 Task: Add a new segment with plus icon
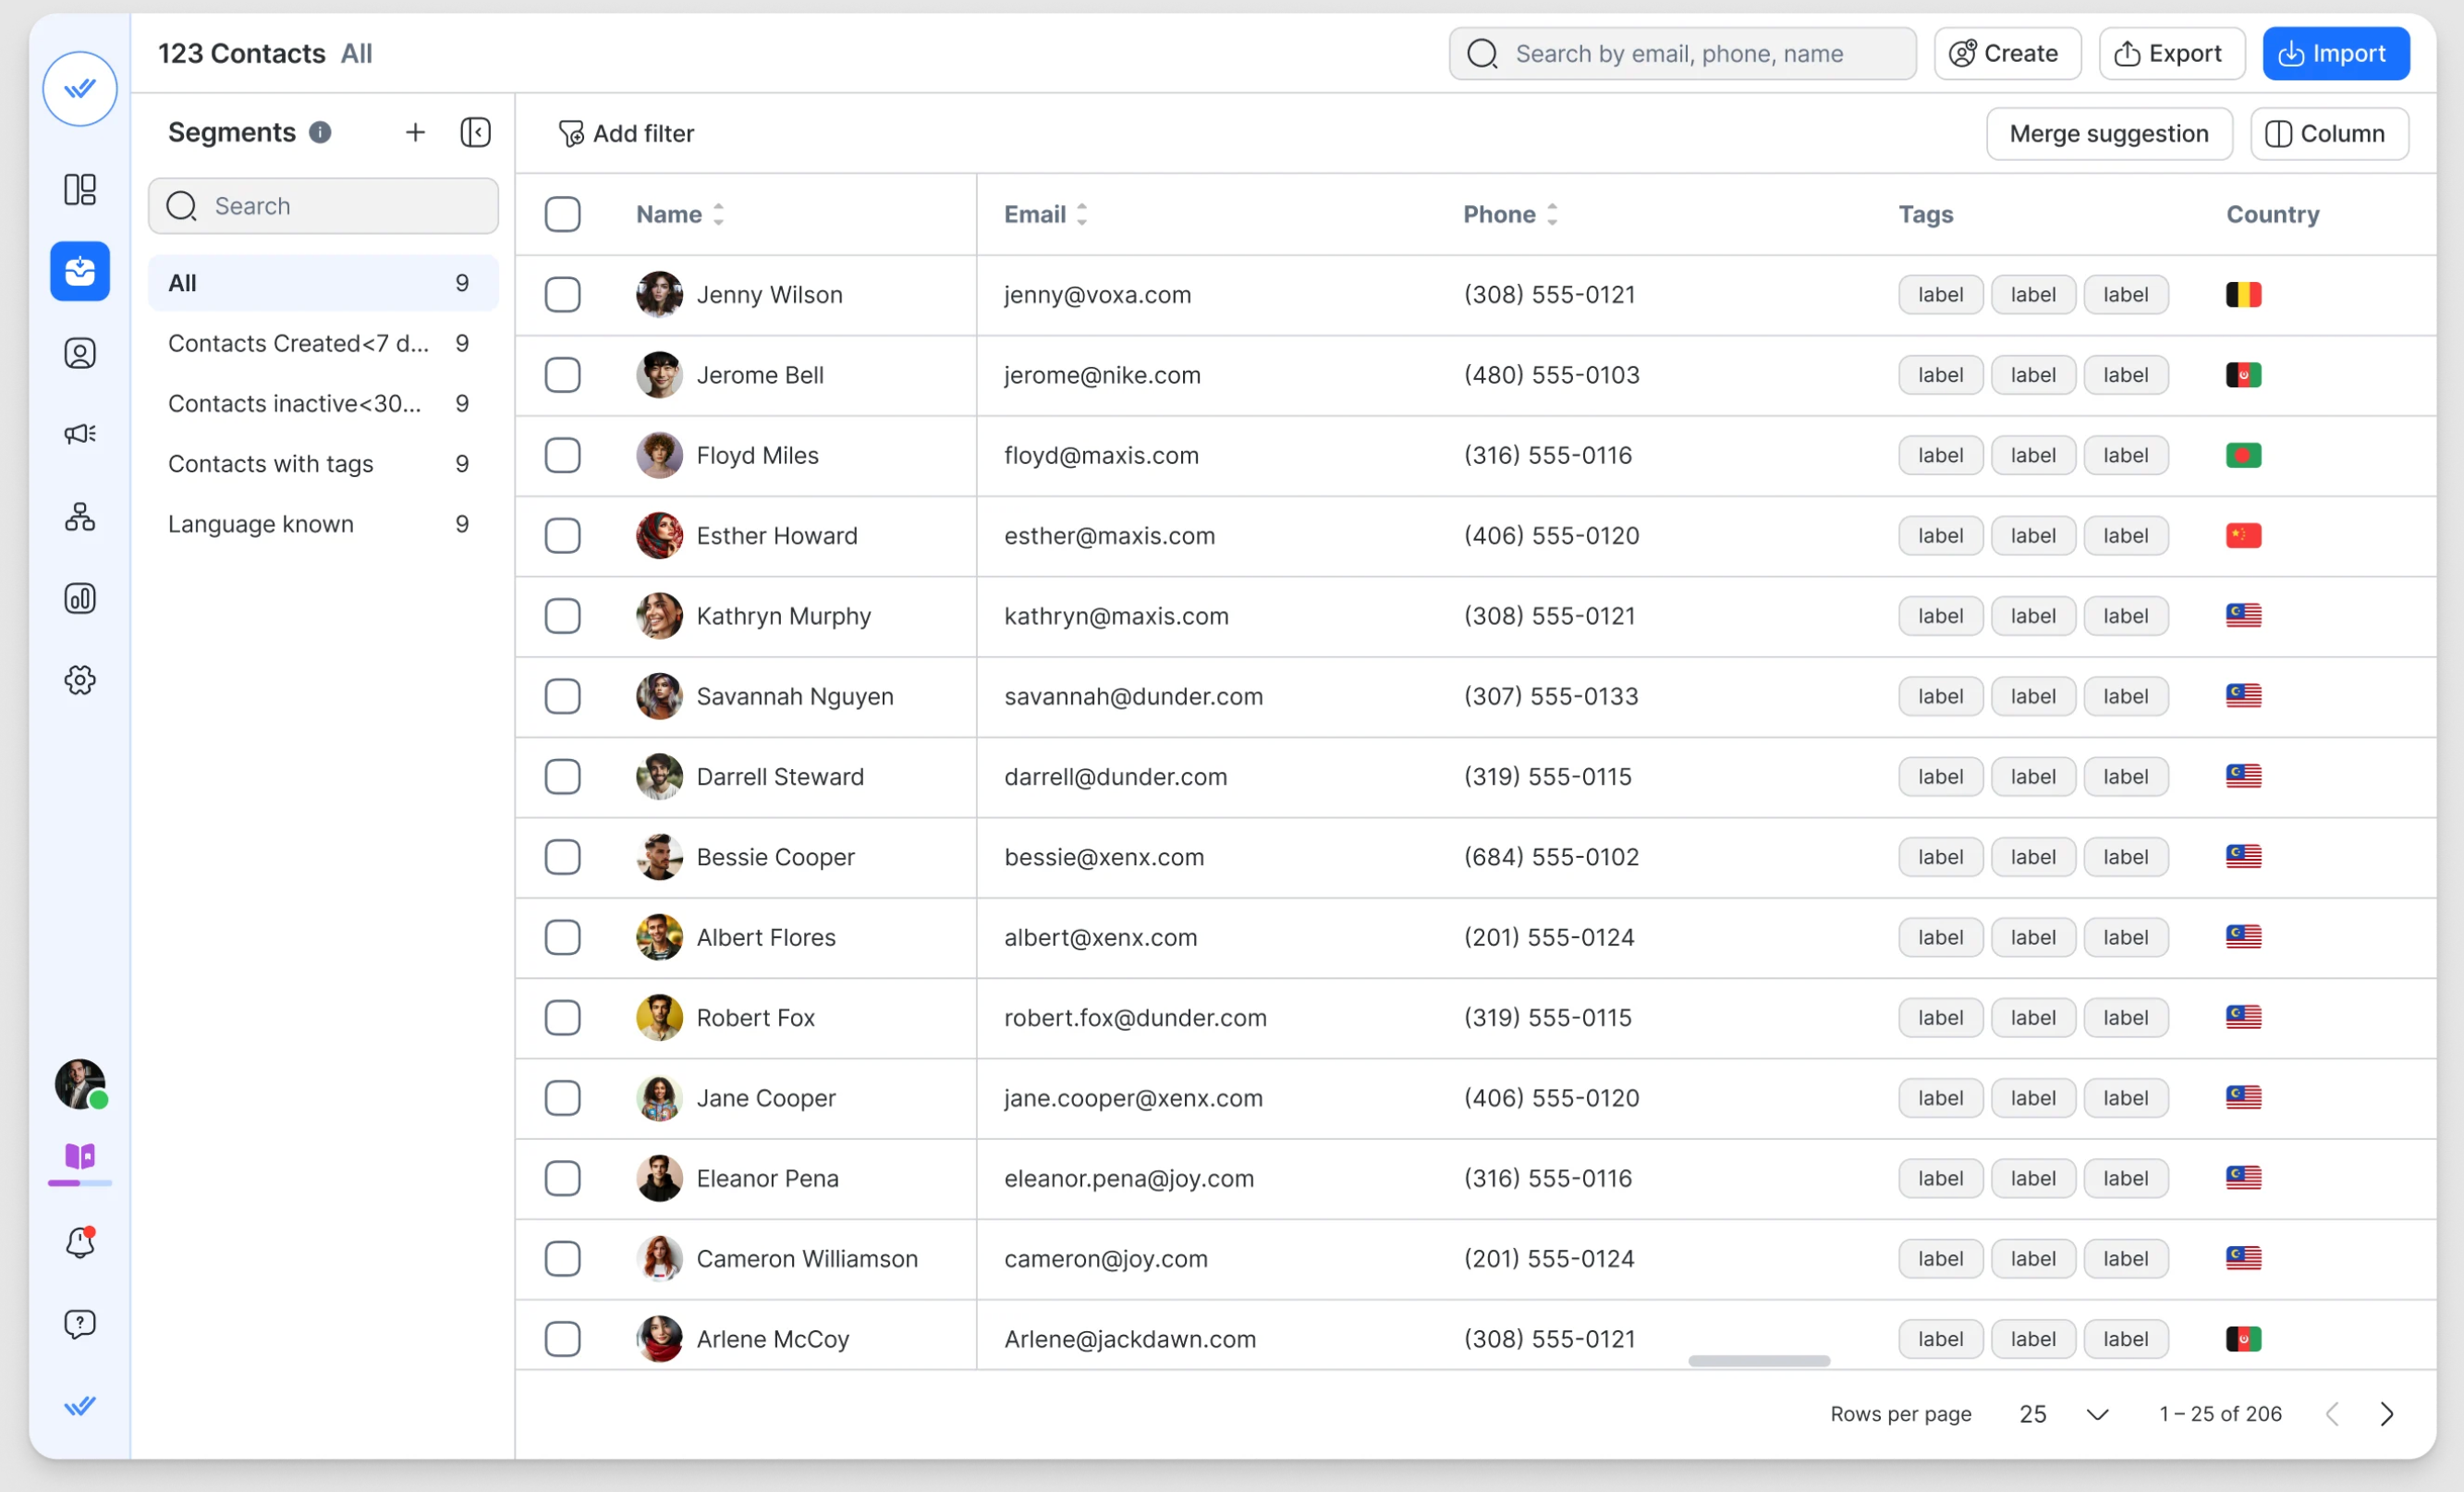415,132
